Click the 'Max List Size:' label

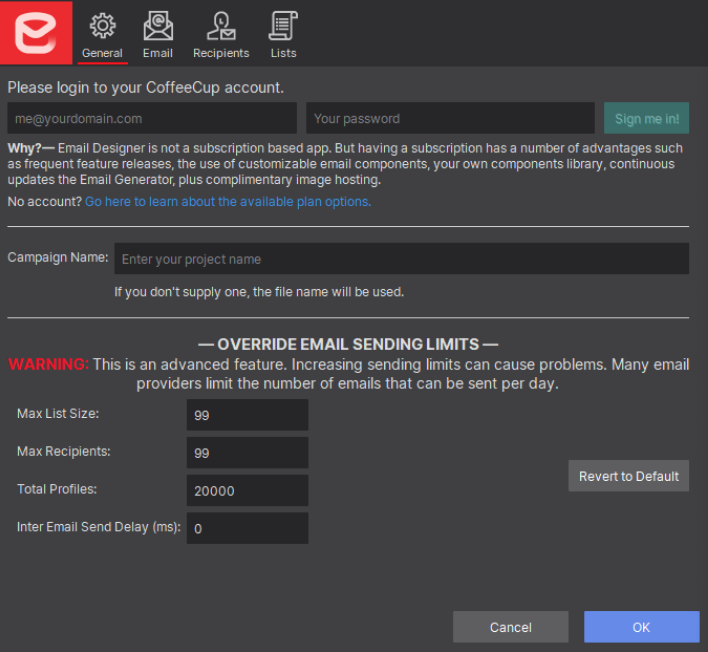click(x=58, y=414)
